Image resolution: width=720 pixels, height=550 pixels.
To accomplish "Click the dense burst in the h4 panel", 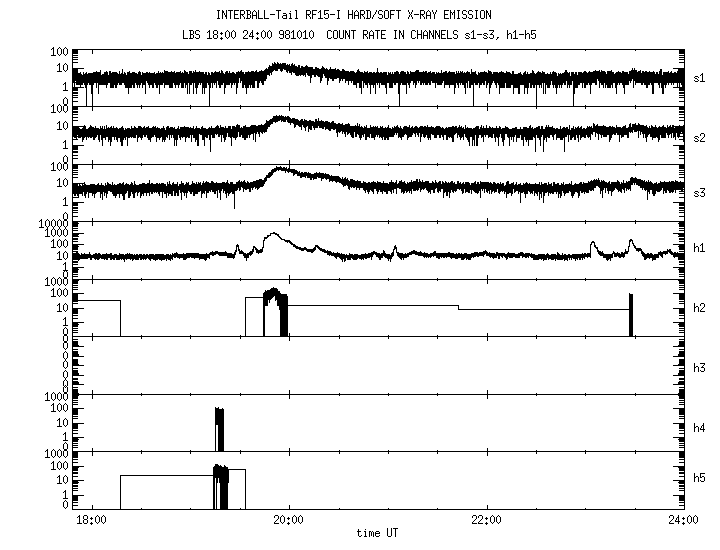I will tap(219, 429).
